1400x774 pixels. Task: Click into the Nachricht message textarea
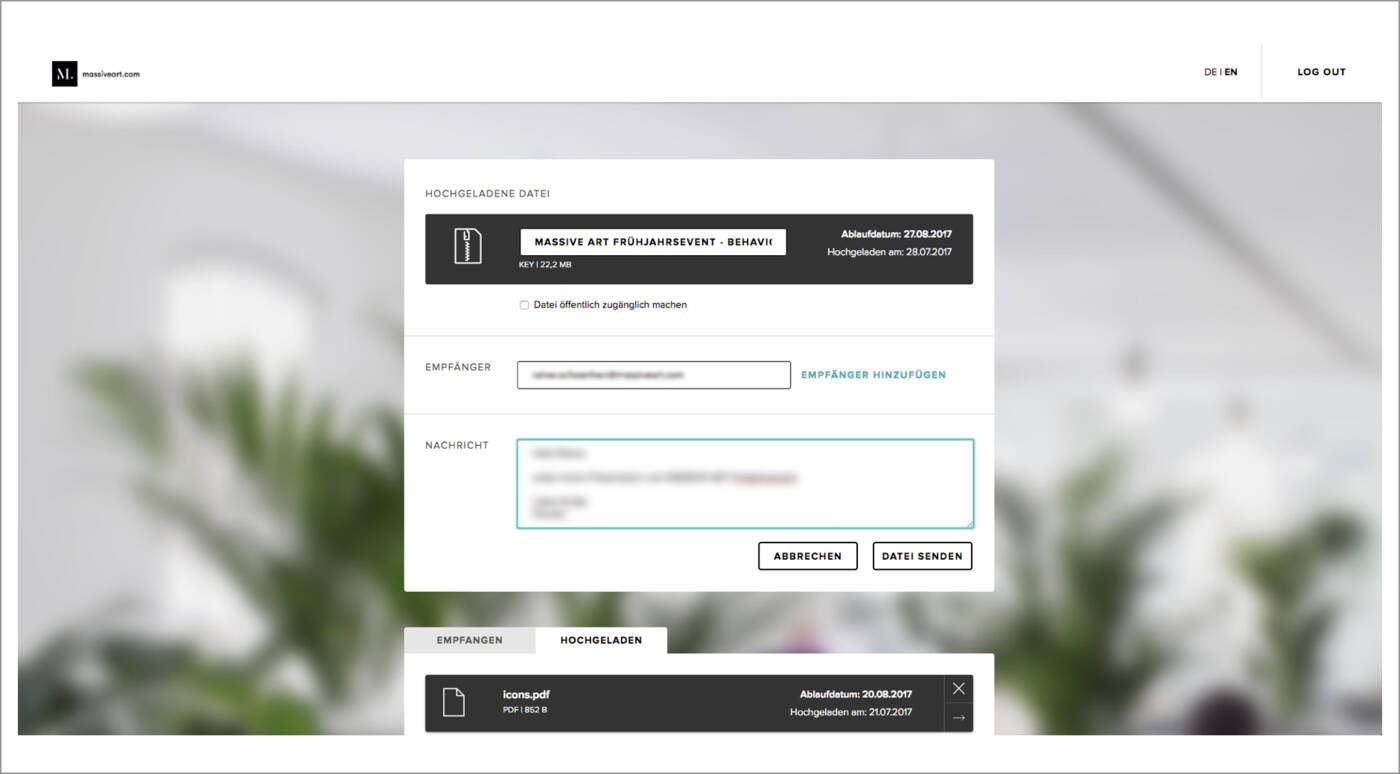tap(744, 483)
